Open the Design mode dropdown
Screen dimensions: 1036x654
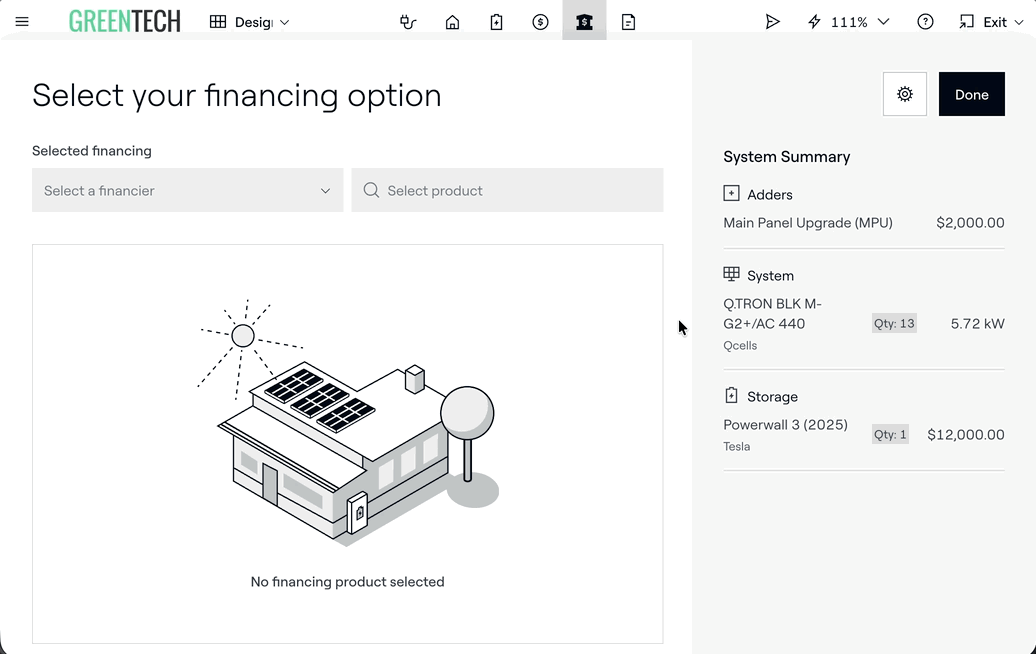[x=250, y=22]
